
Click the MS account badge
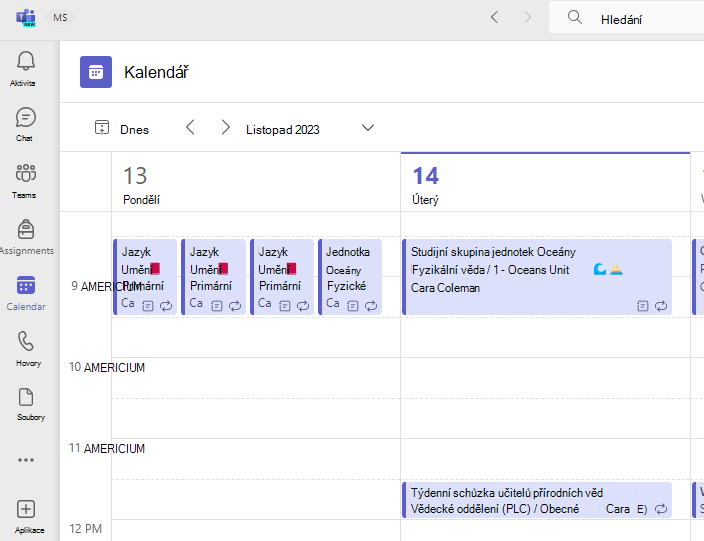point(60,18)
